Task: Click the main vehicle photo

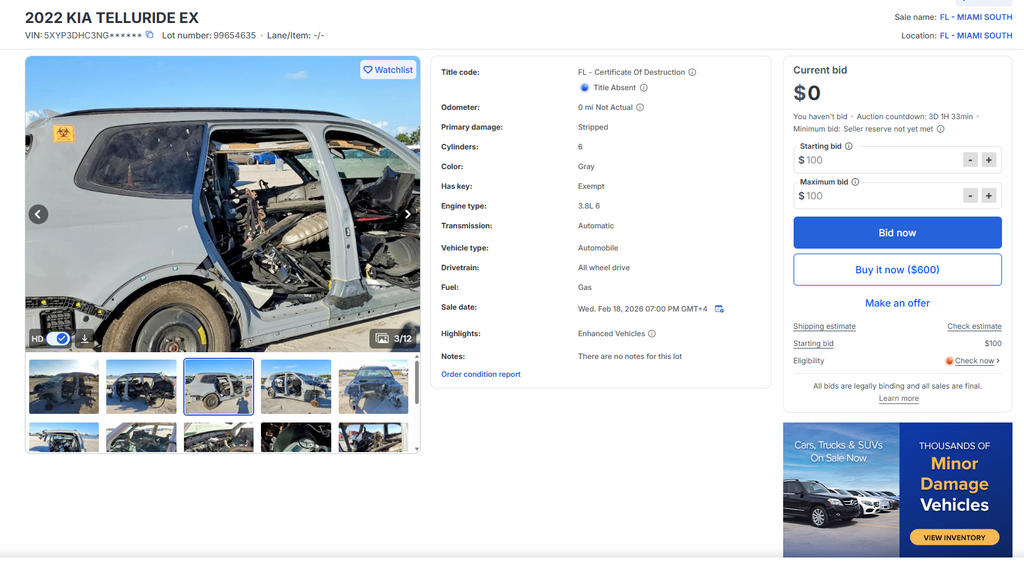Action: click(223, 204)
